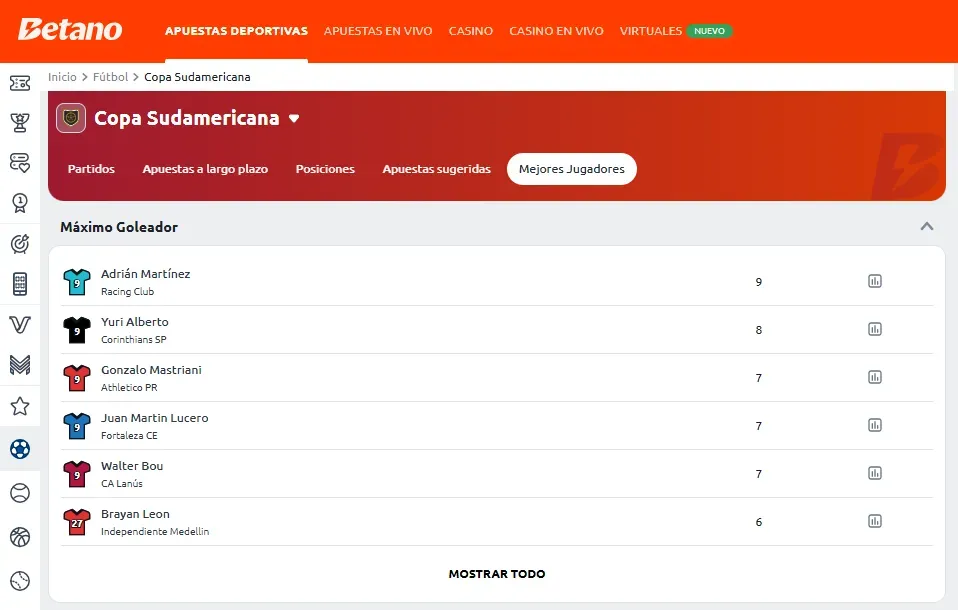958x610 pixels.
Task: Select the baseball sidebar icon
Action: (x=20, y=581)
